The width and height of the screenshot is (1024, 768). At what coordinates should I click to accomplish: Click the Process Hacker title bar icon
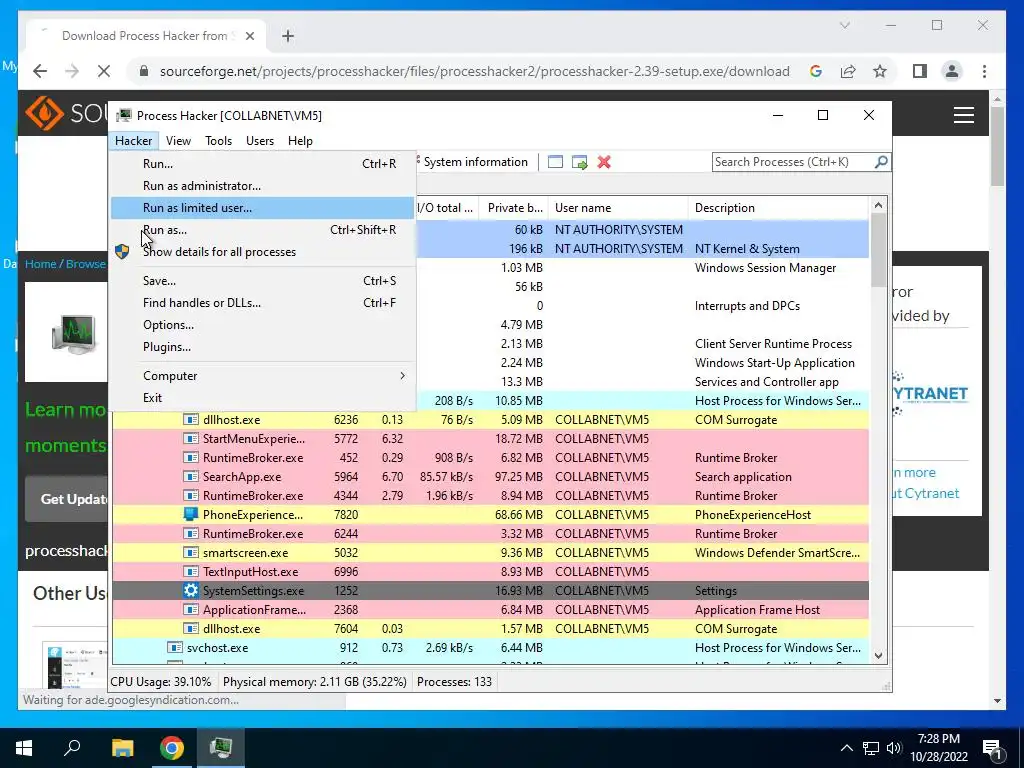[123, 116]
